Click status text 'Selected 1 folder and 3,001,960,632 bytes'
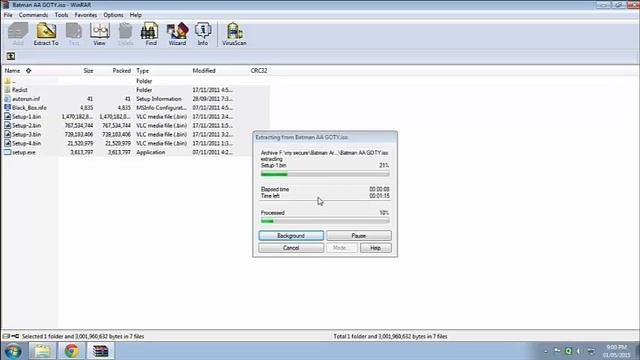 83,336
